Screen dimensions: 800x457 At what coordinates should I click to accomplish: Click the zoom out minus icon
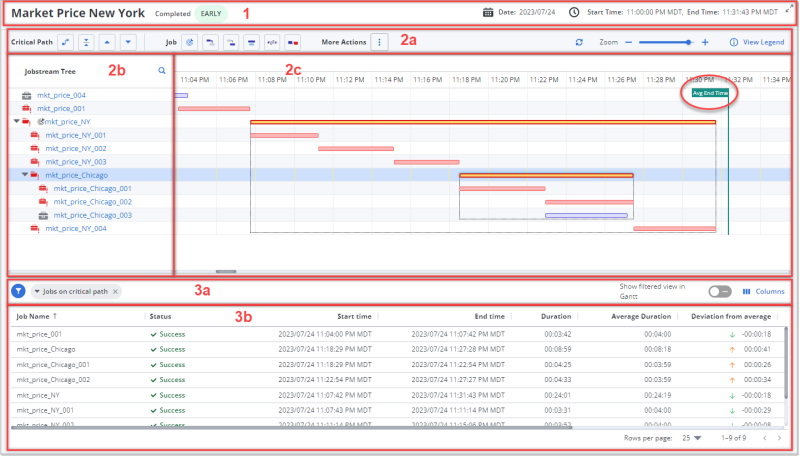click(x=628, y=43)
